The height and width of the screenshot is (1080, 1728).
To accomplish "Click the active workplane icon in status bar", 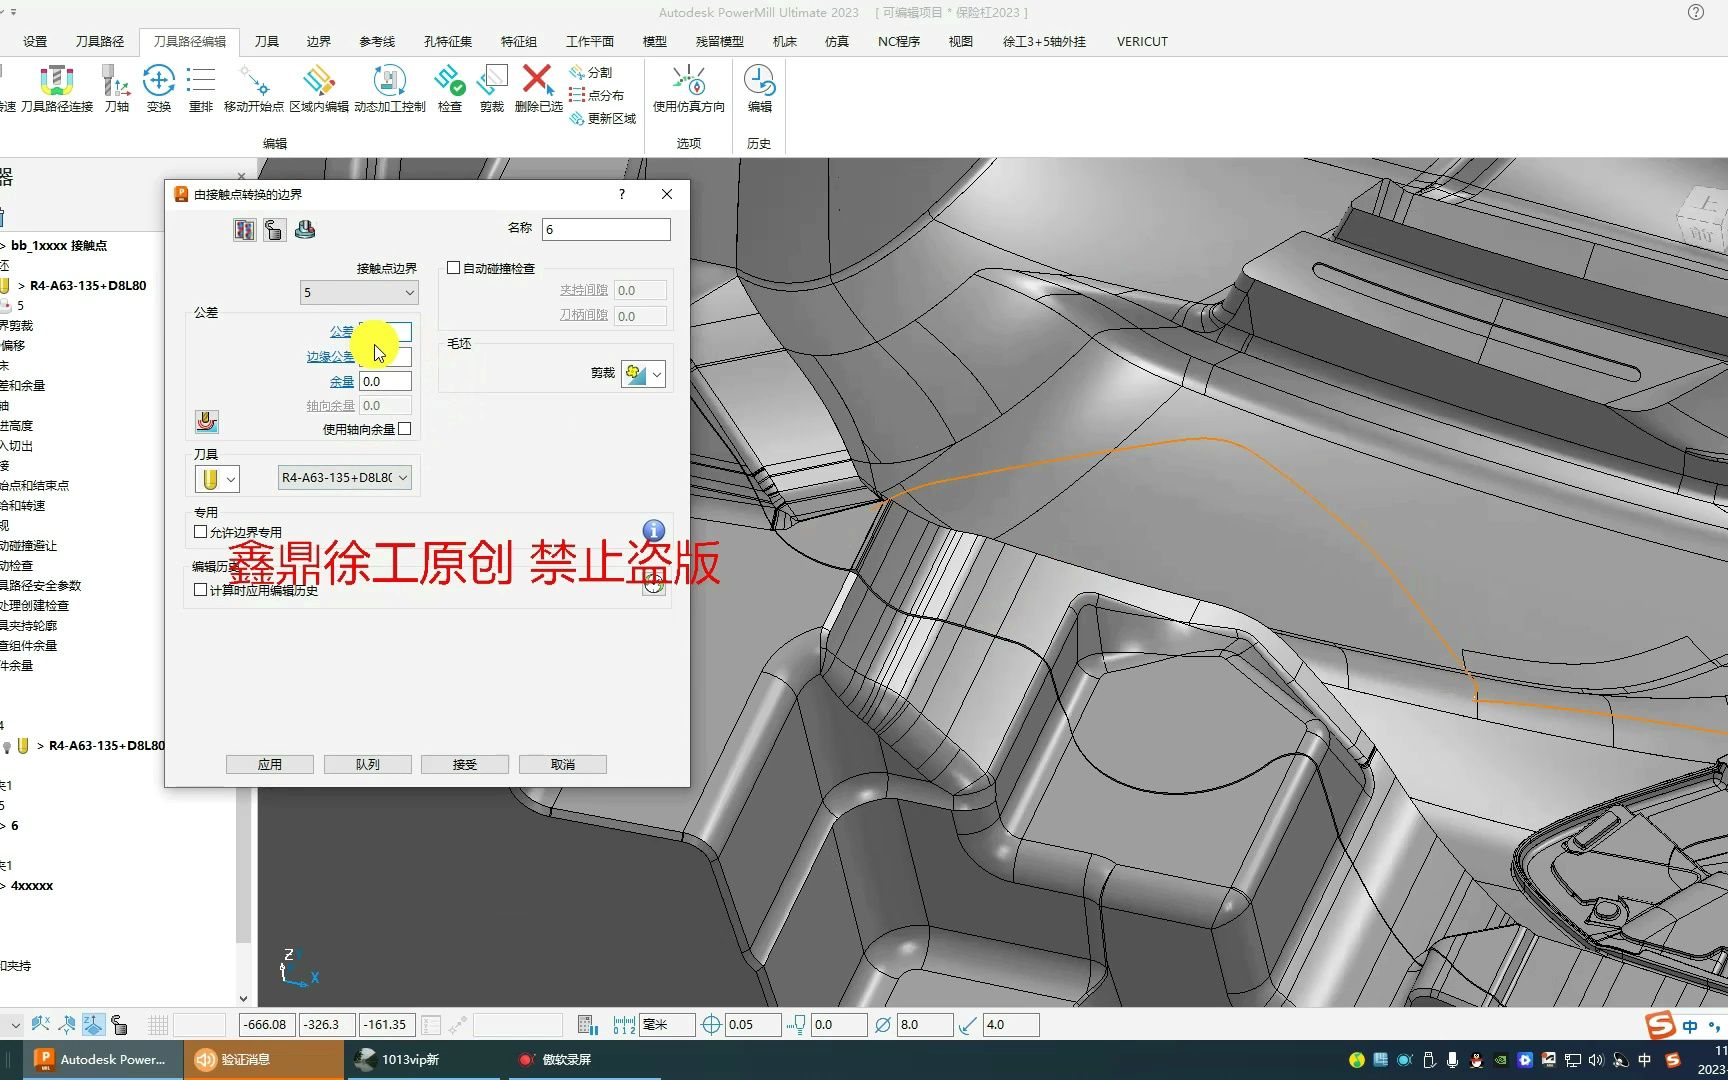I will point(93,1025).
